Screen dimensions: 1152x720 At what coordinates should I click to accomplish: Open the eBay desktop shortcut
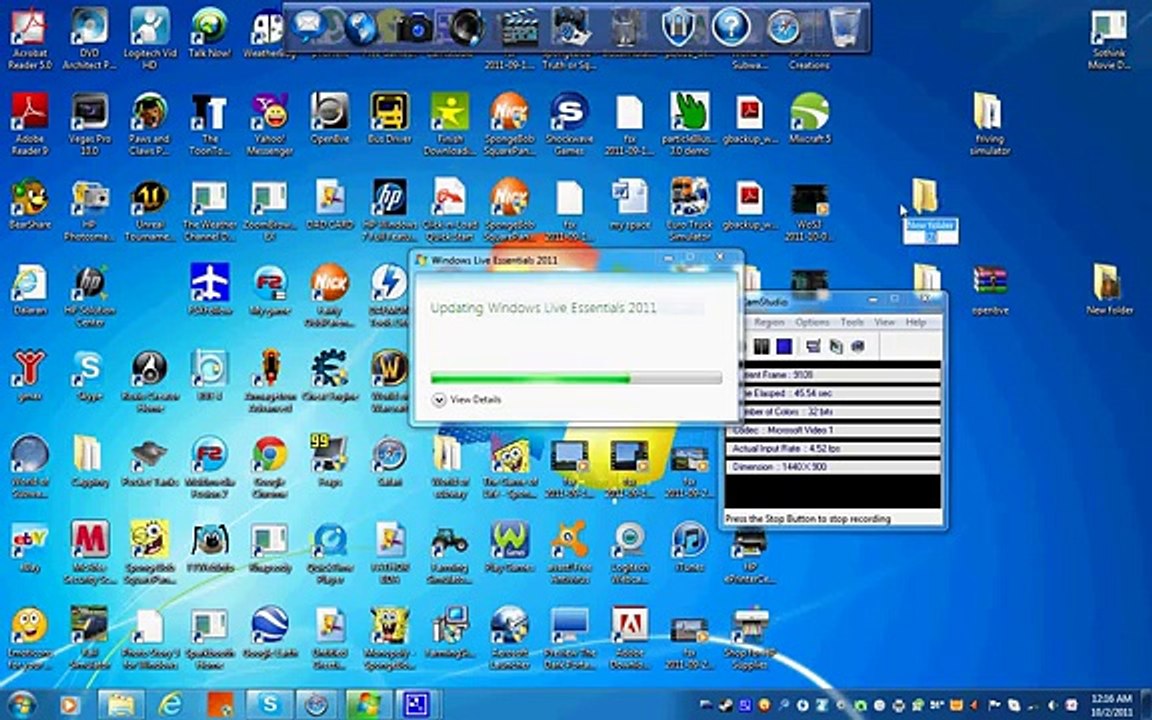tap(29, 547)
